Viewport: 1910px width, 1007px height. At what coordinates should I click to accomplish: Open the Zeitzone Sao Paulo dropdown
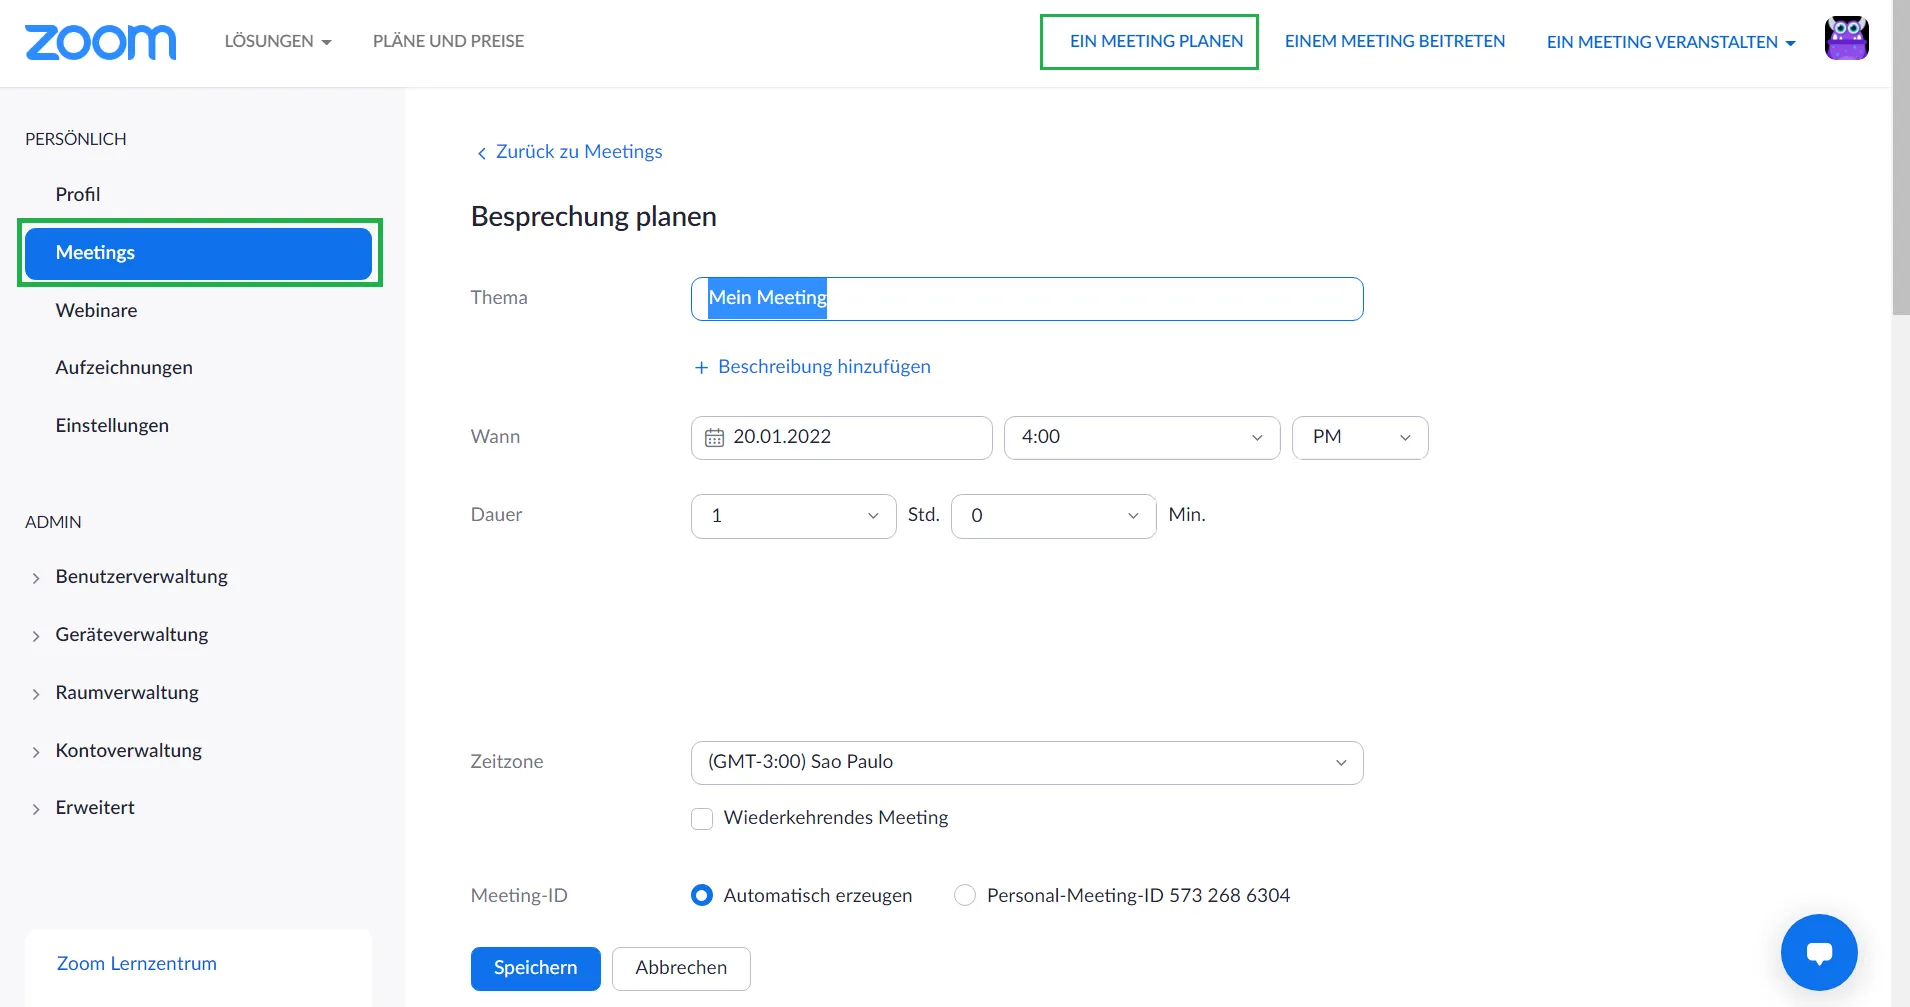tap(1027, 763)
